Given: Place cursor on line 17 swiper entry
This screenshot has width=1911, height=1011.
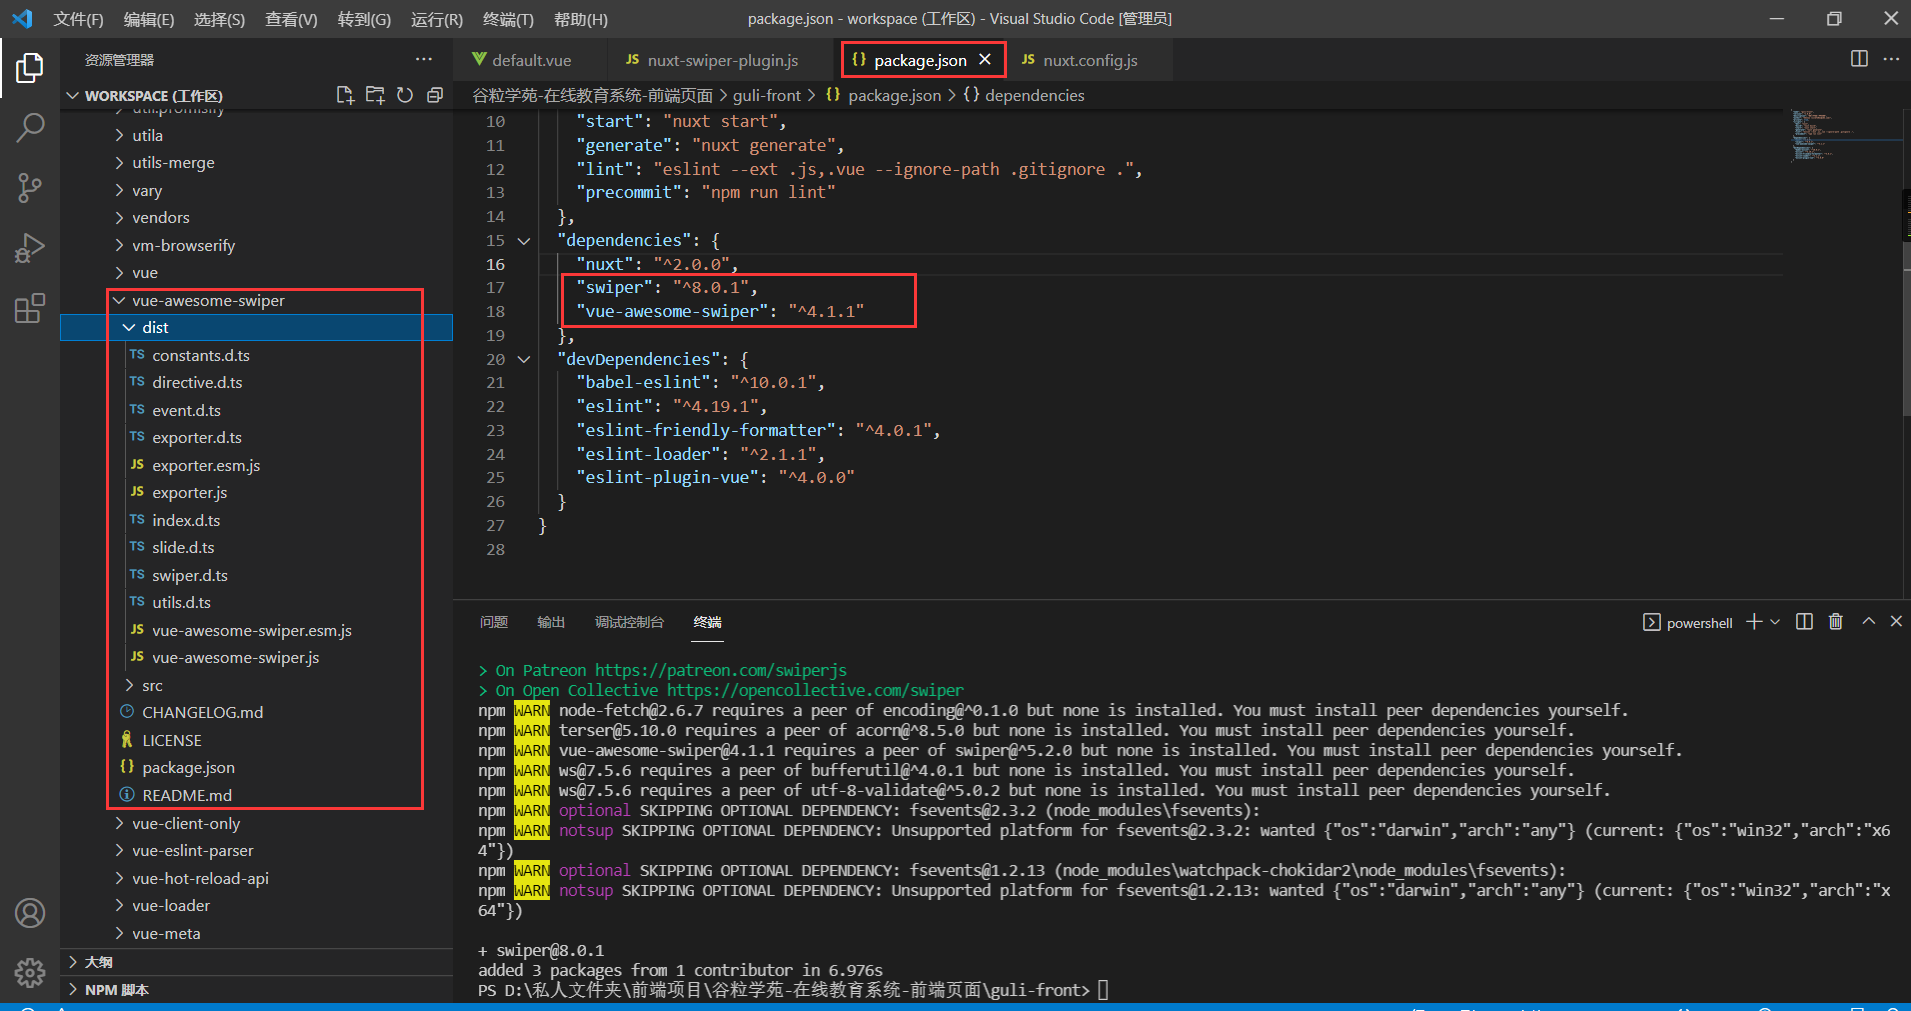Looking at the screenshot, I should point(667,288).
